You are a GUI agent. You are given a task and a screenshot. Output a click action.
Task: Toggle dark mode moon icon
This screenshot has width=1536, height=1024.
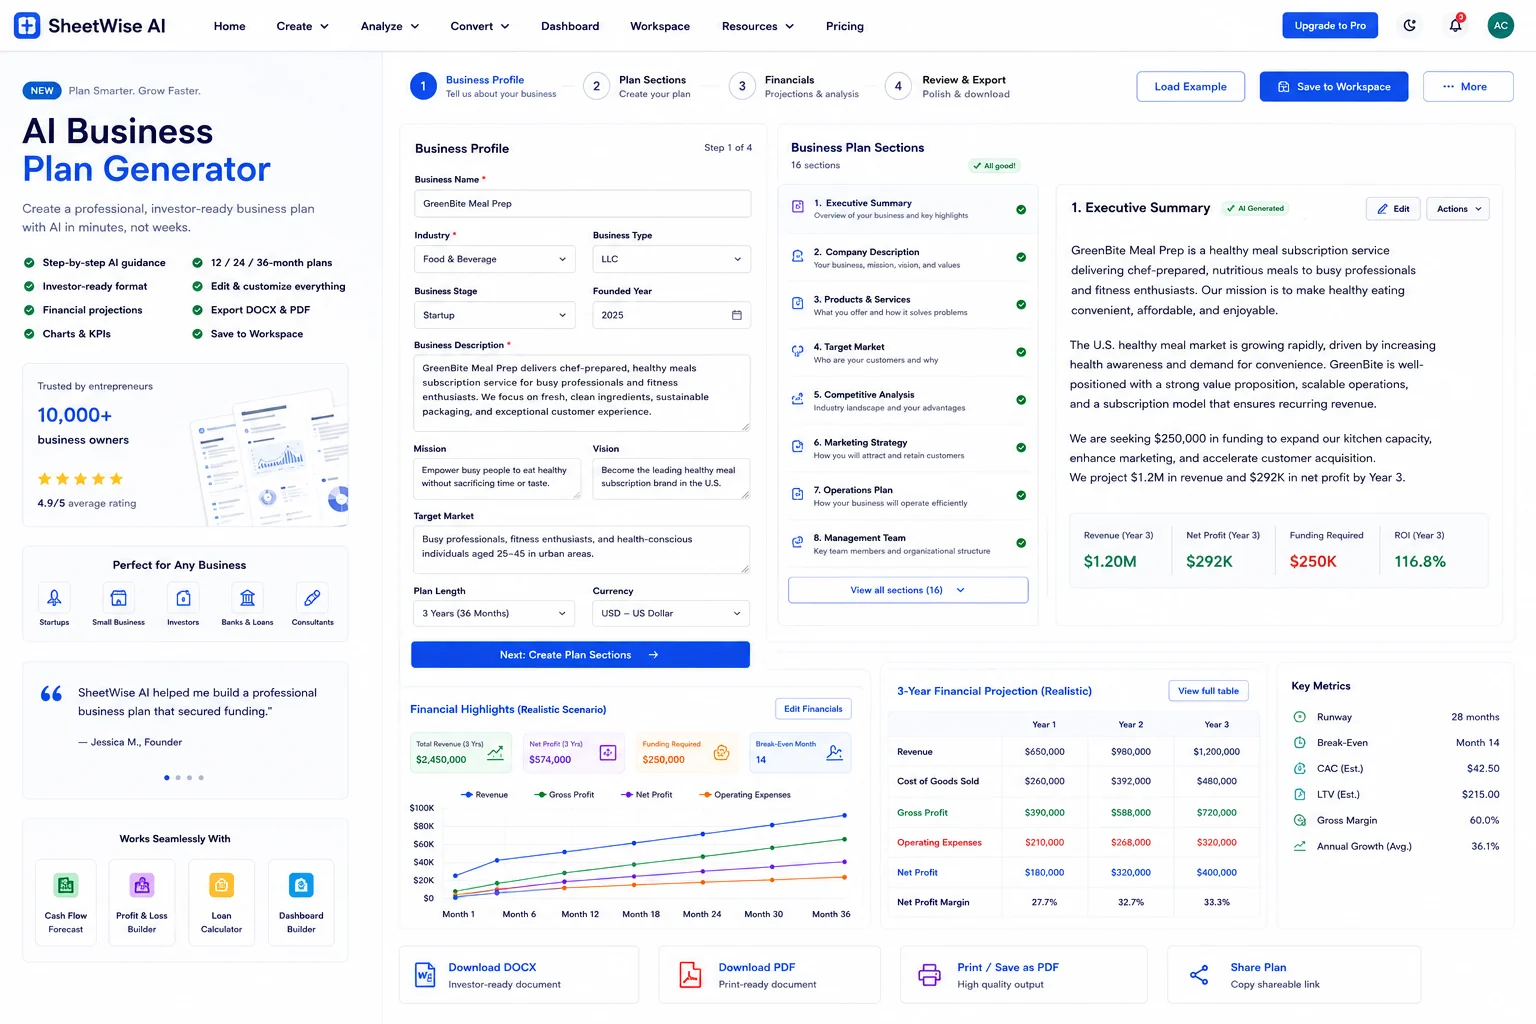(x=1410, y=26)
